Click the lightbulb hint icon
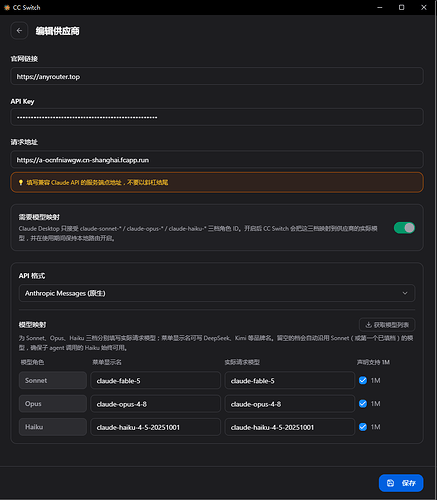Viewport: 437px width, 500px height. pos(21,183)
